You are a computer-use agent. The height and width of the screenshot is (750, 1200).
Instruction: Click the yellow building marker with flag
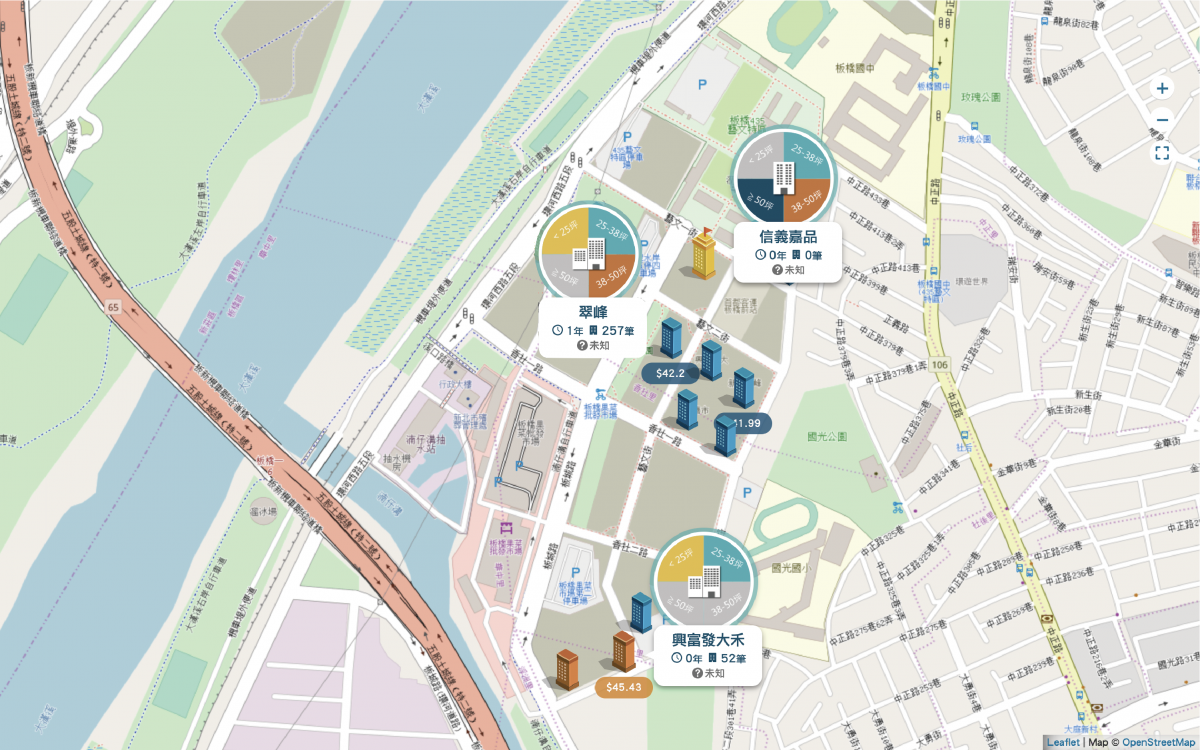[x=704, y=253]
